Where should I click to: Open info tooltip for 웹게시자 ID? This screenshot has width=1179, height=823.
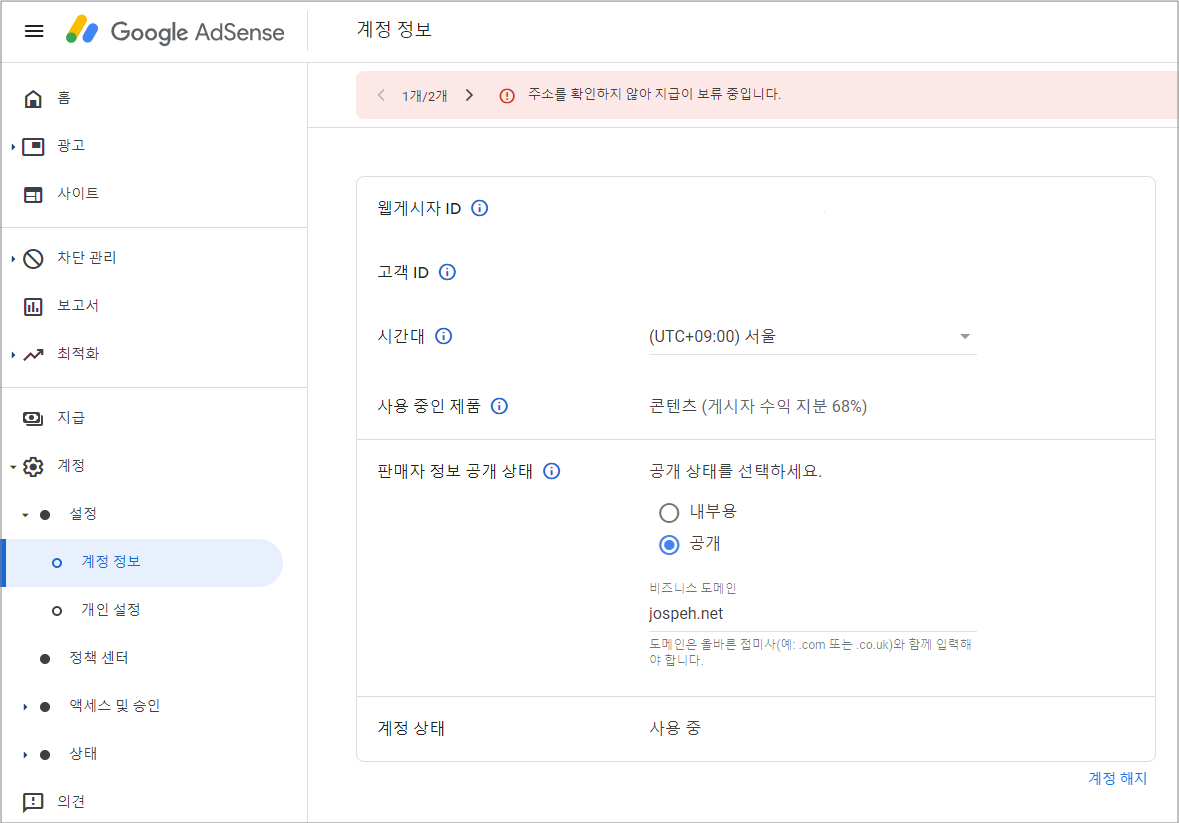coord(480,208)
